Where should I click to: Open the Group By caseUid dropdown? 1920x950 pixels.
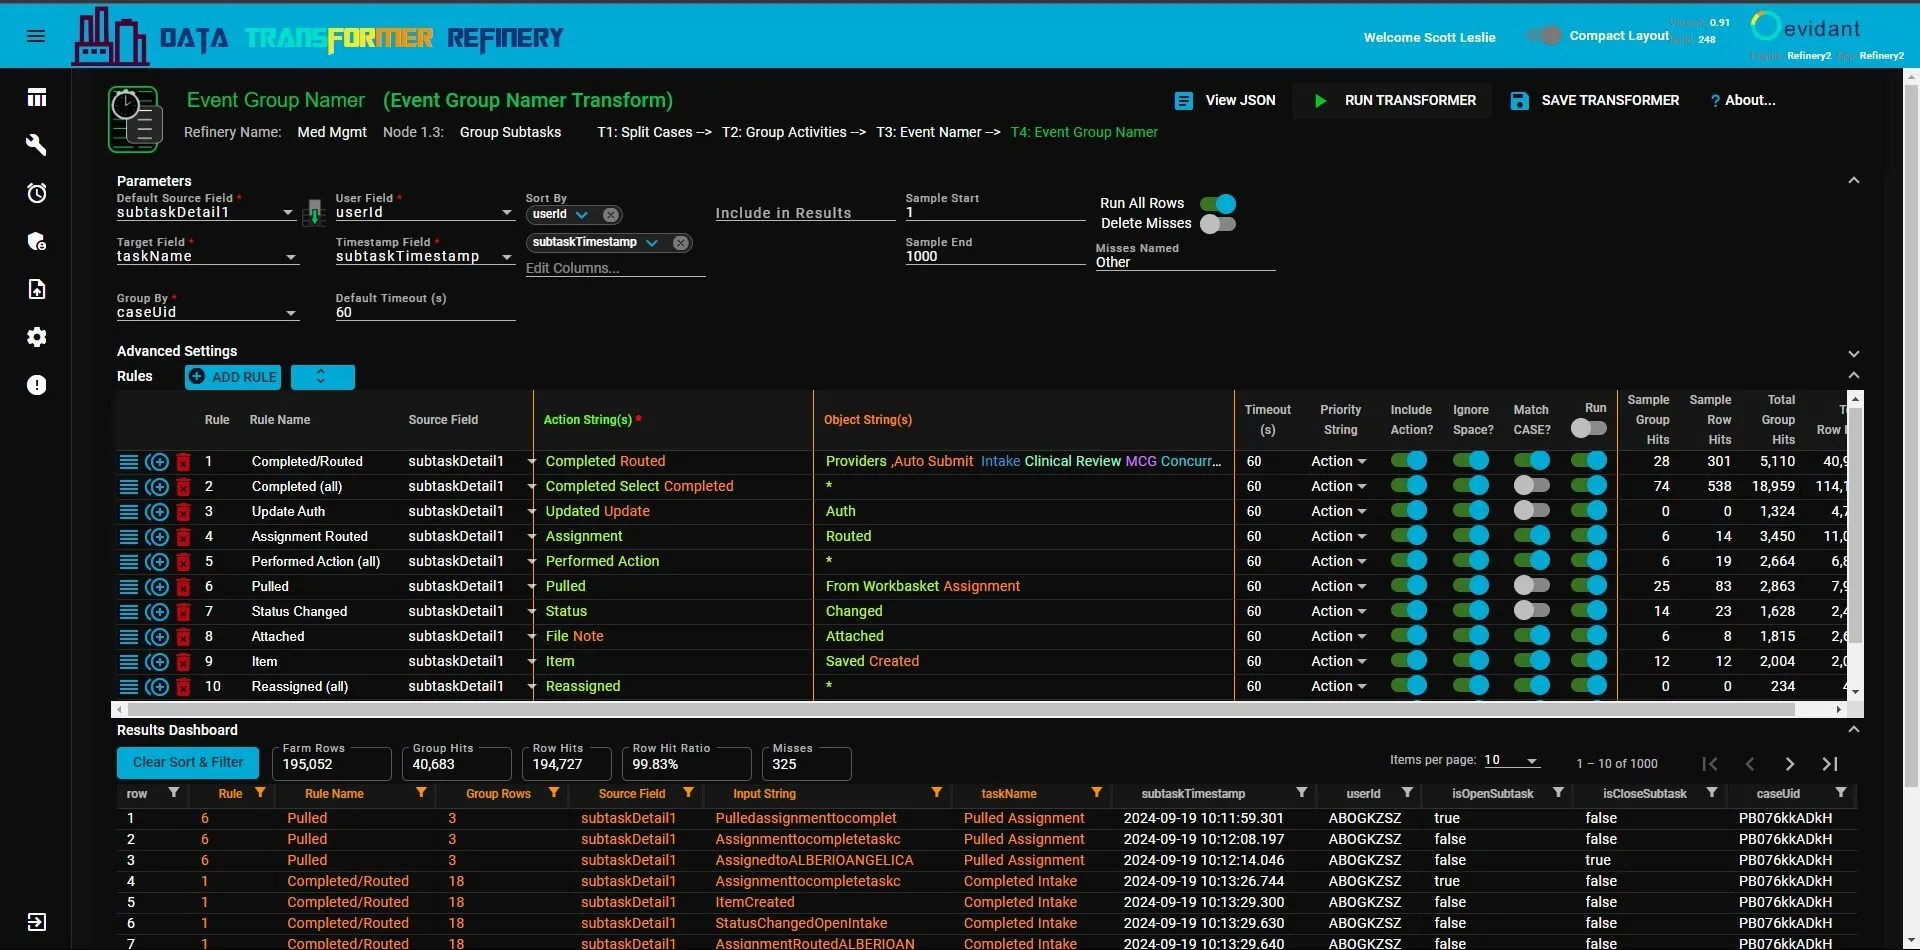(206, 313)
